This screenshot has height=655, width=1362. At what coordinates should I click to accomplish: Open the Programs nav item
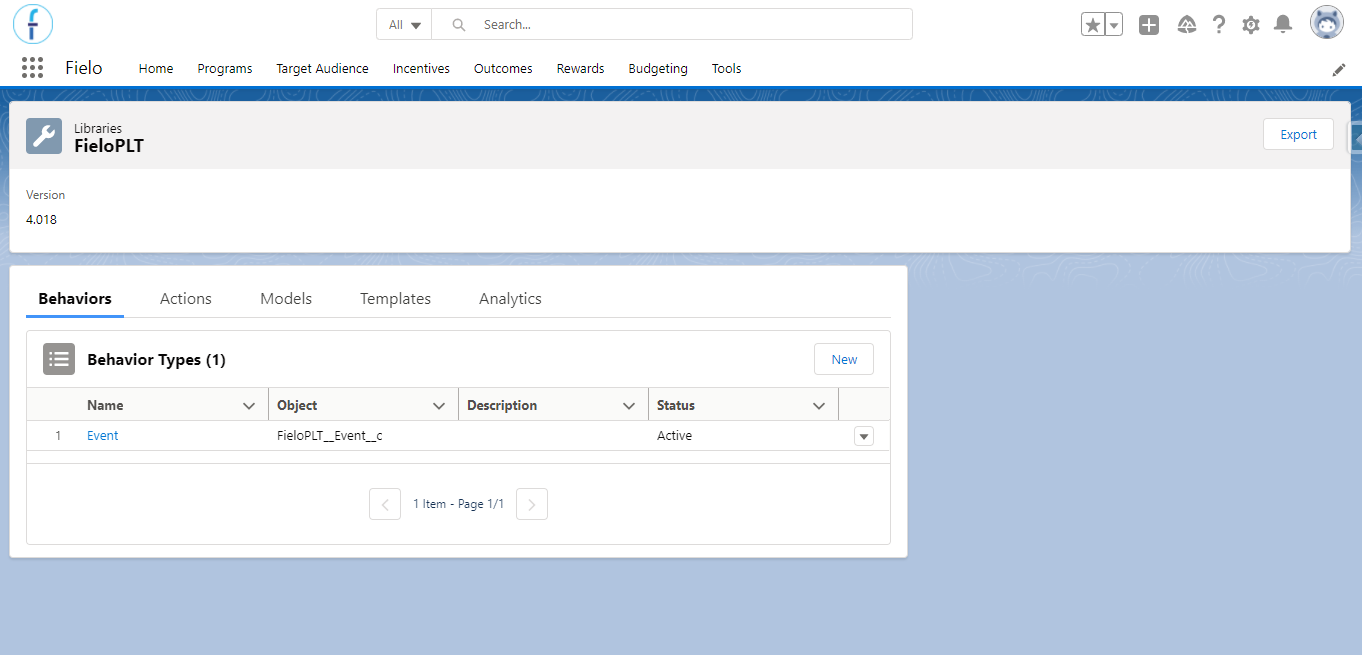(225, 69)
